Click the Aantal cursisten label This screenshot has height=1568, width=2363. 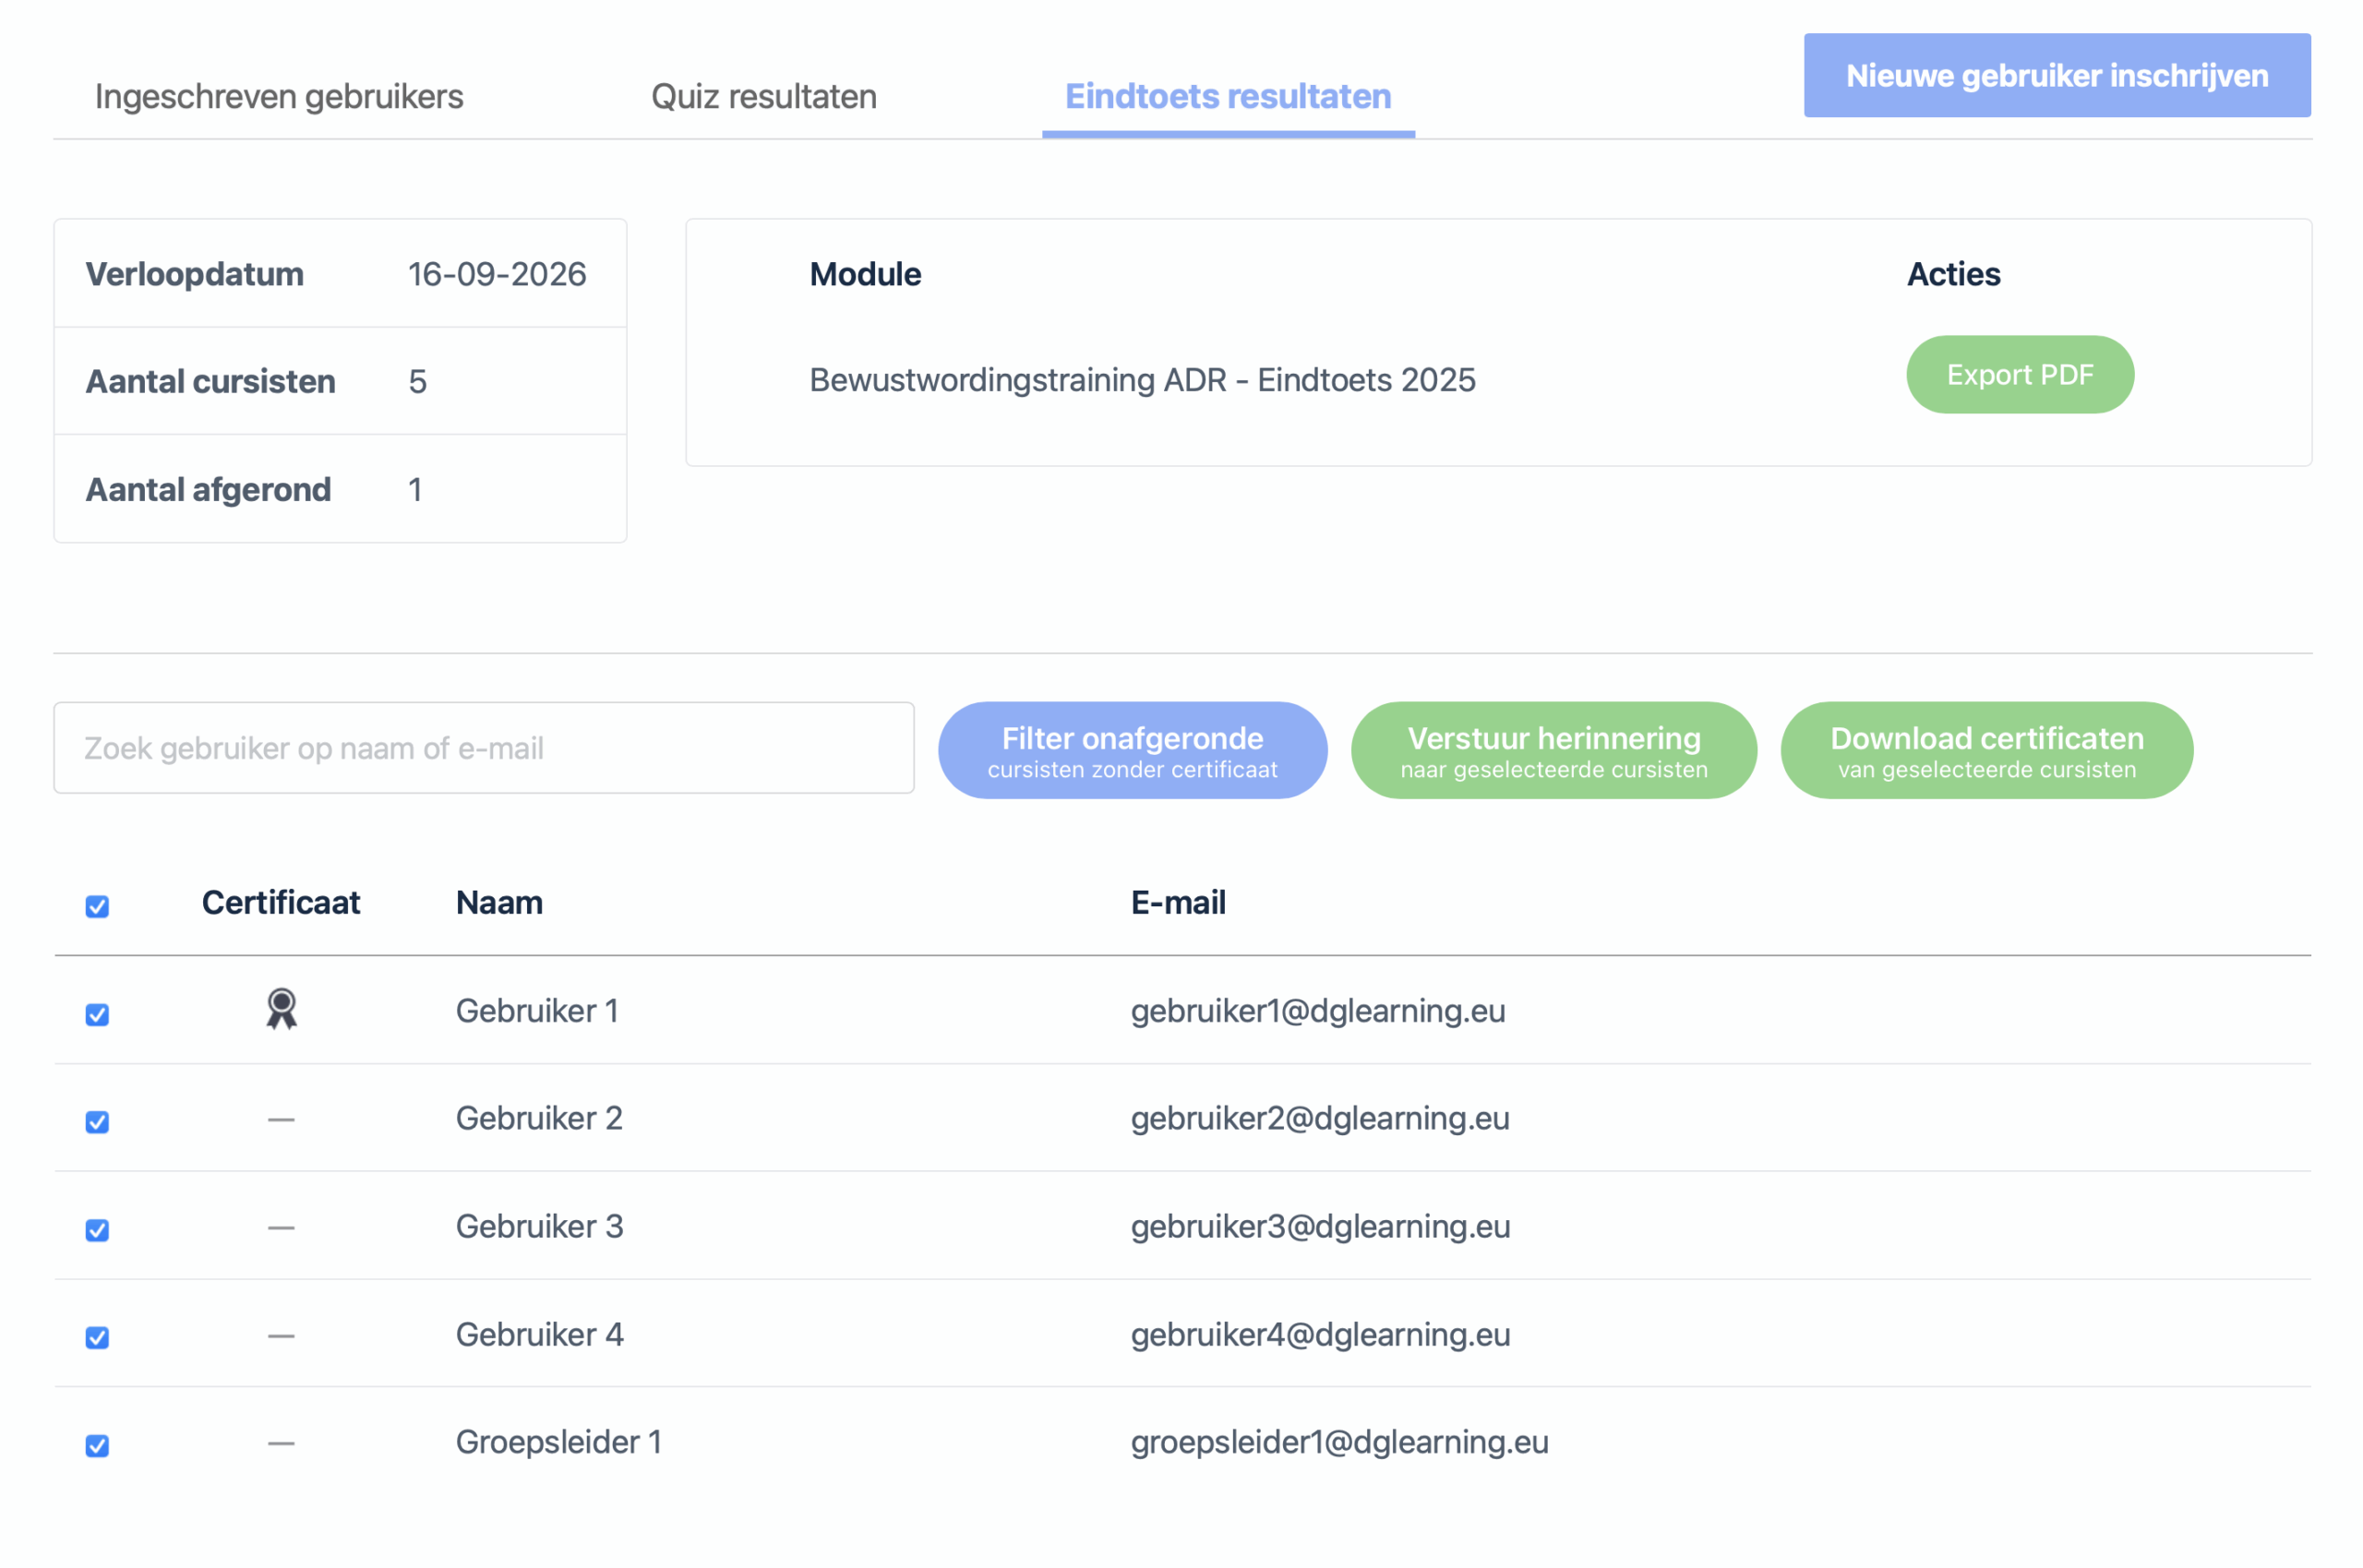[x=210, y=381]
